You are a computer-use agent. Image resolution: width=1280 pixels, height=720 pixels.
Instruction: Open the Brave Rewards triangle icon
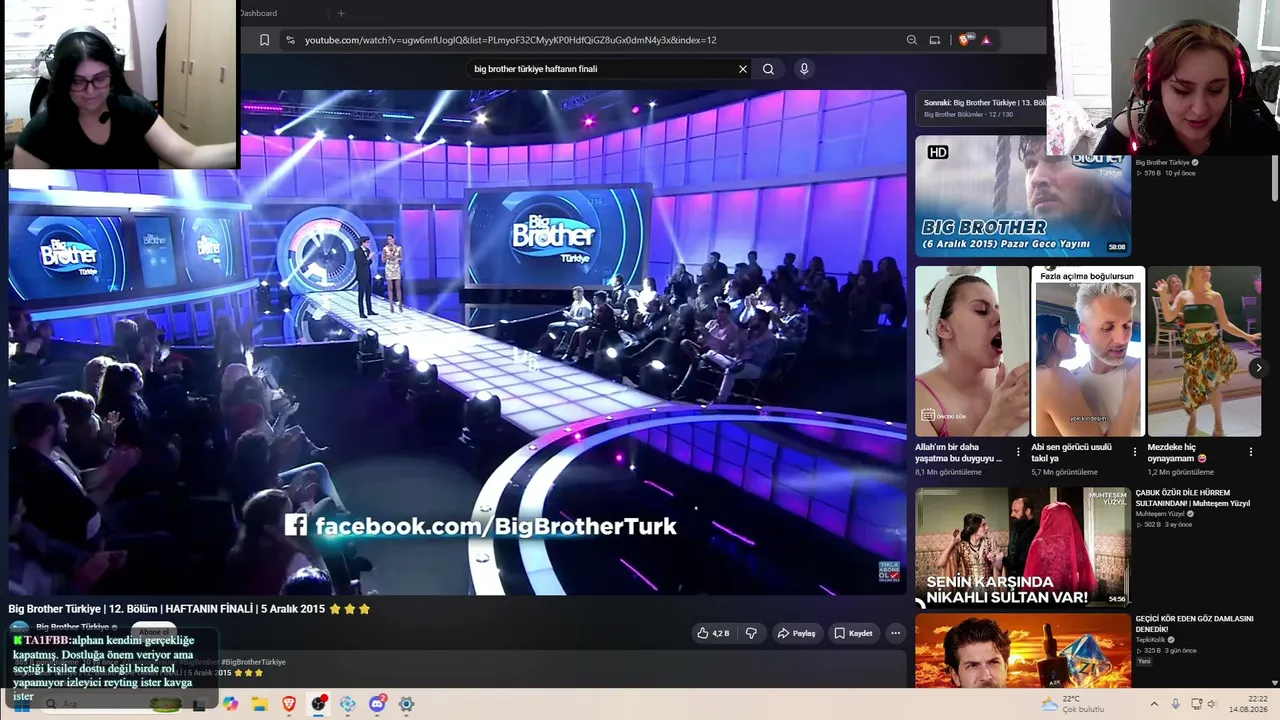[x=986, y=40]
